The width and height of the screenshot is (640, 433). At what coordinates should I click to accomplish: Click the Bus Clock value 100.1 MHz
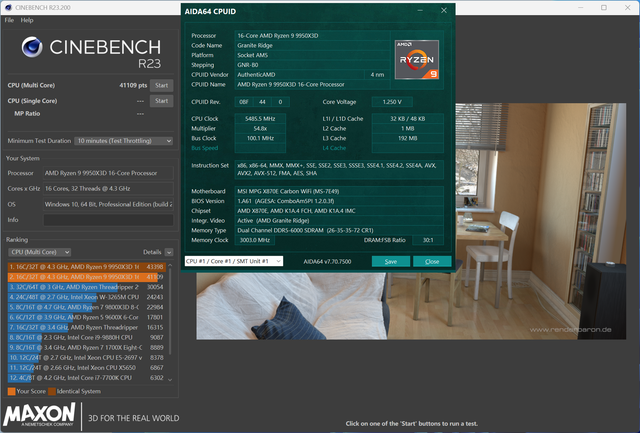(x=260, y=138)
